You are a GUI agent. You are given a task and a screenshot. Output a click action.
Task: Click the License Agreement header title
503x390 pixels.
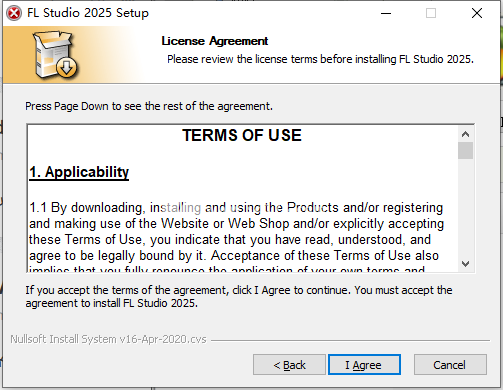tap(215, 41)
